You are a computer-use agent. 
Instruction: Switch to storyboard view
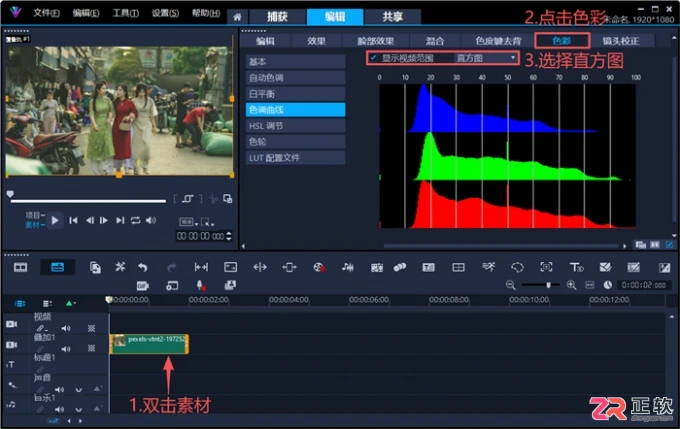20,267
